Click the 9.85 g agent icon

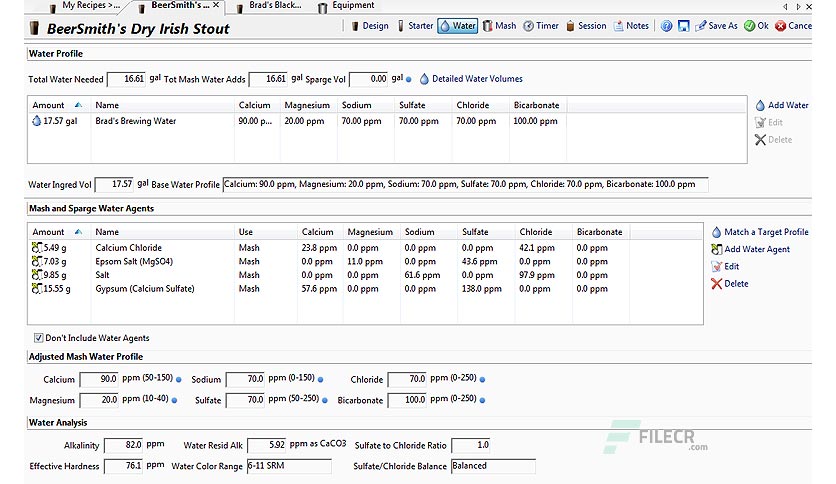pos(36,275)
